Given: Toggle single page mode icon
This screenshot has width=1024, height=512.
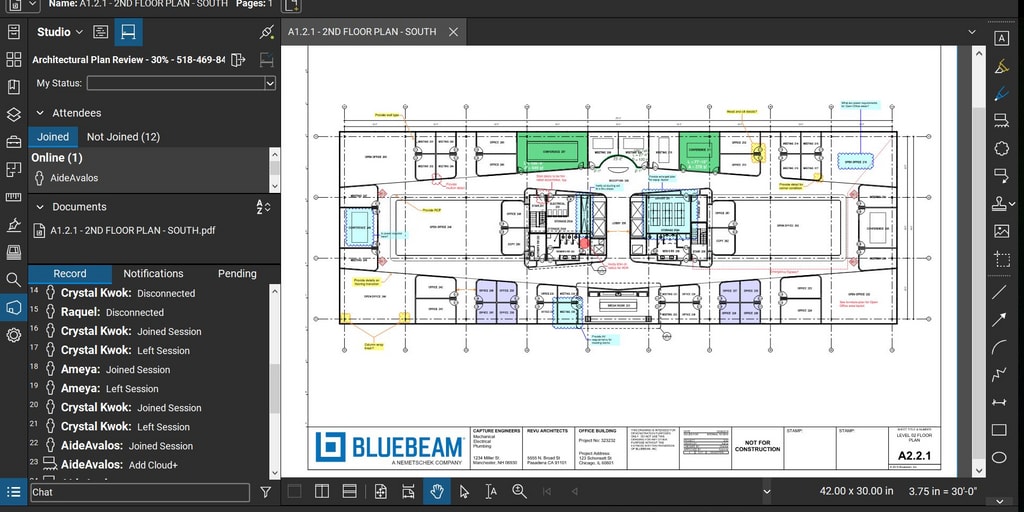Looking at the screenshot, I should 381,491.
